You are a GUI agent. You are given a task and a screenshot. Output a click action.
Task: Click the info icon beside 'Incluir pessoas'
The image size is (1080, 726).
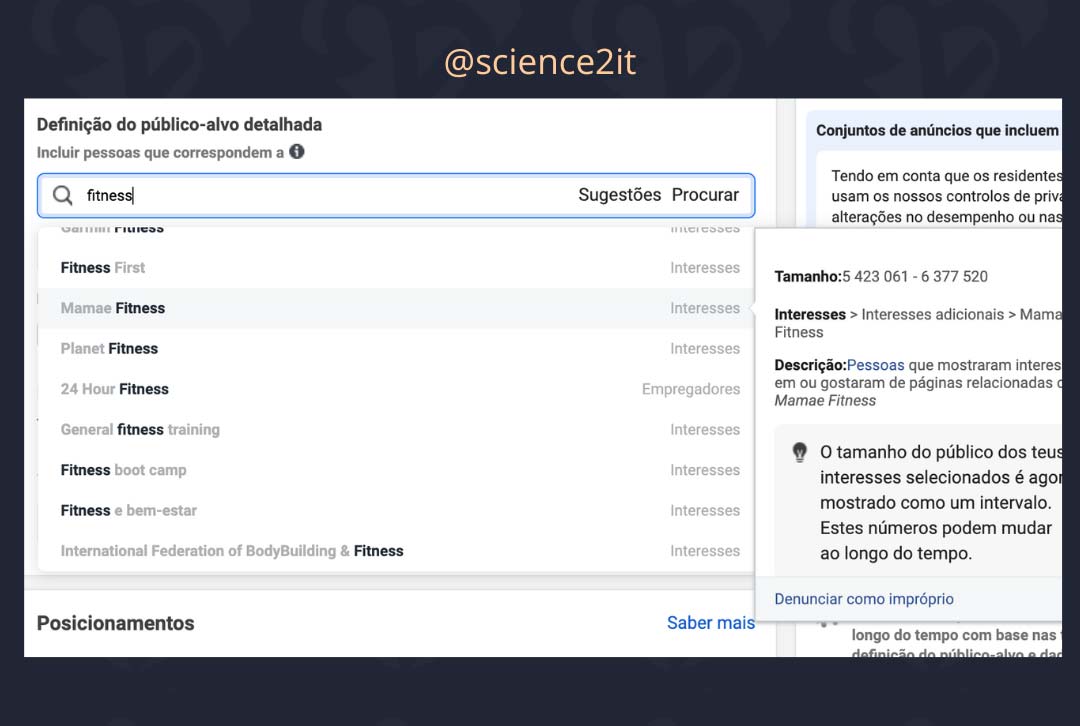tap(297, 152)
